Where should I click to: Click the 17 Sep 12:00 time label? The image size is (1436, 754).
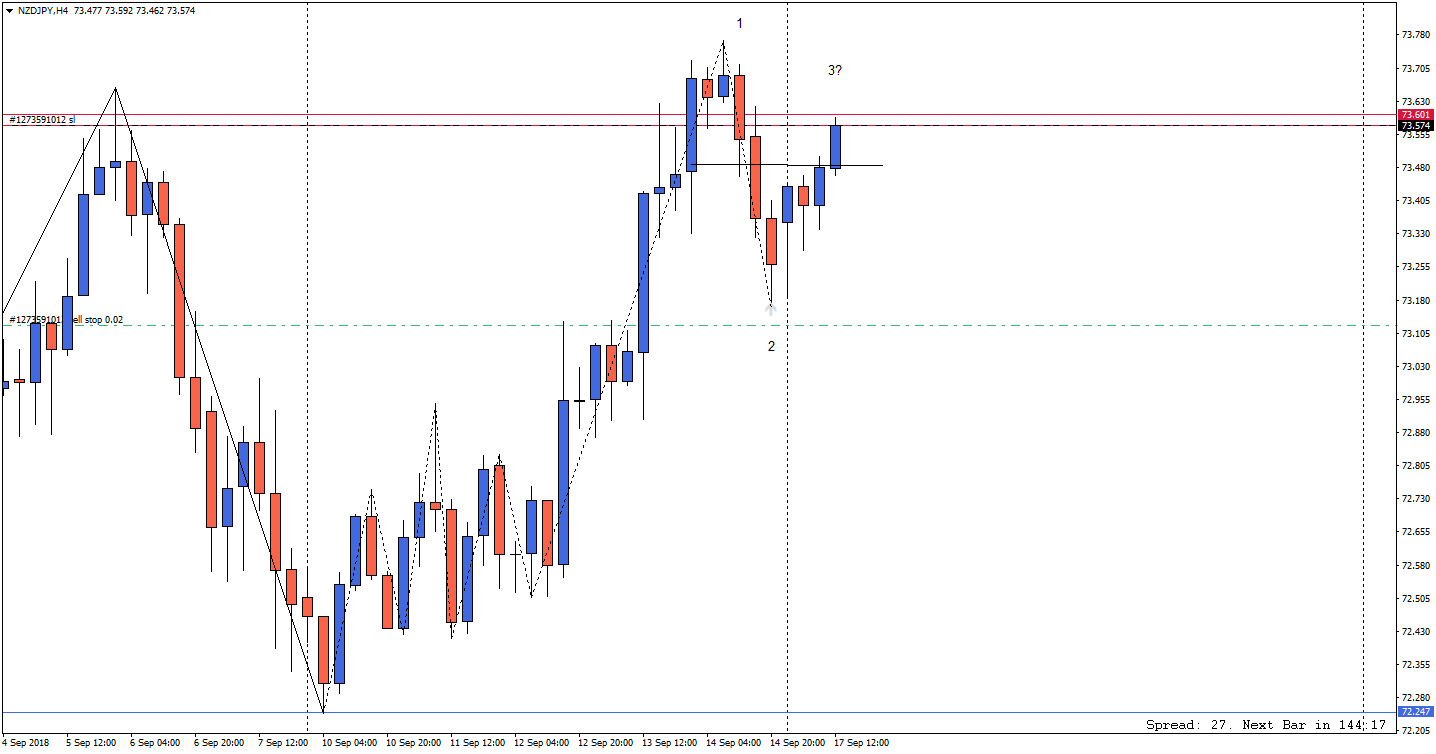tap(863, 743)
